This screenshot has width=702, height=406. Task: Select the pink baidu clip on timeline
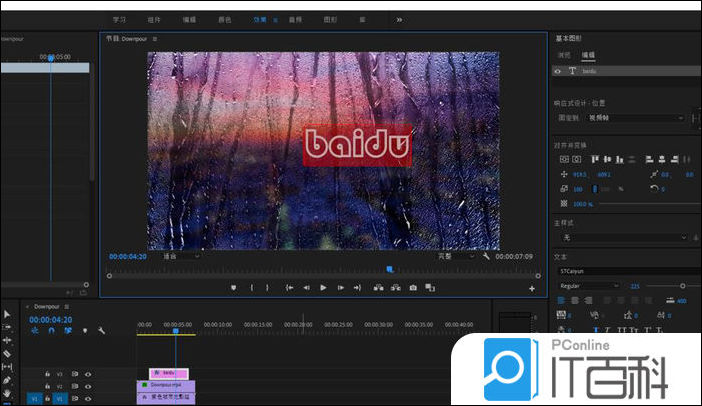pyautogui.click(x=168, y=373)
